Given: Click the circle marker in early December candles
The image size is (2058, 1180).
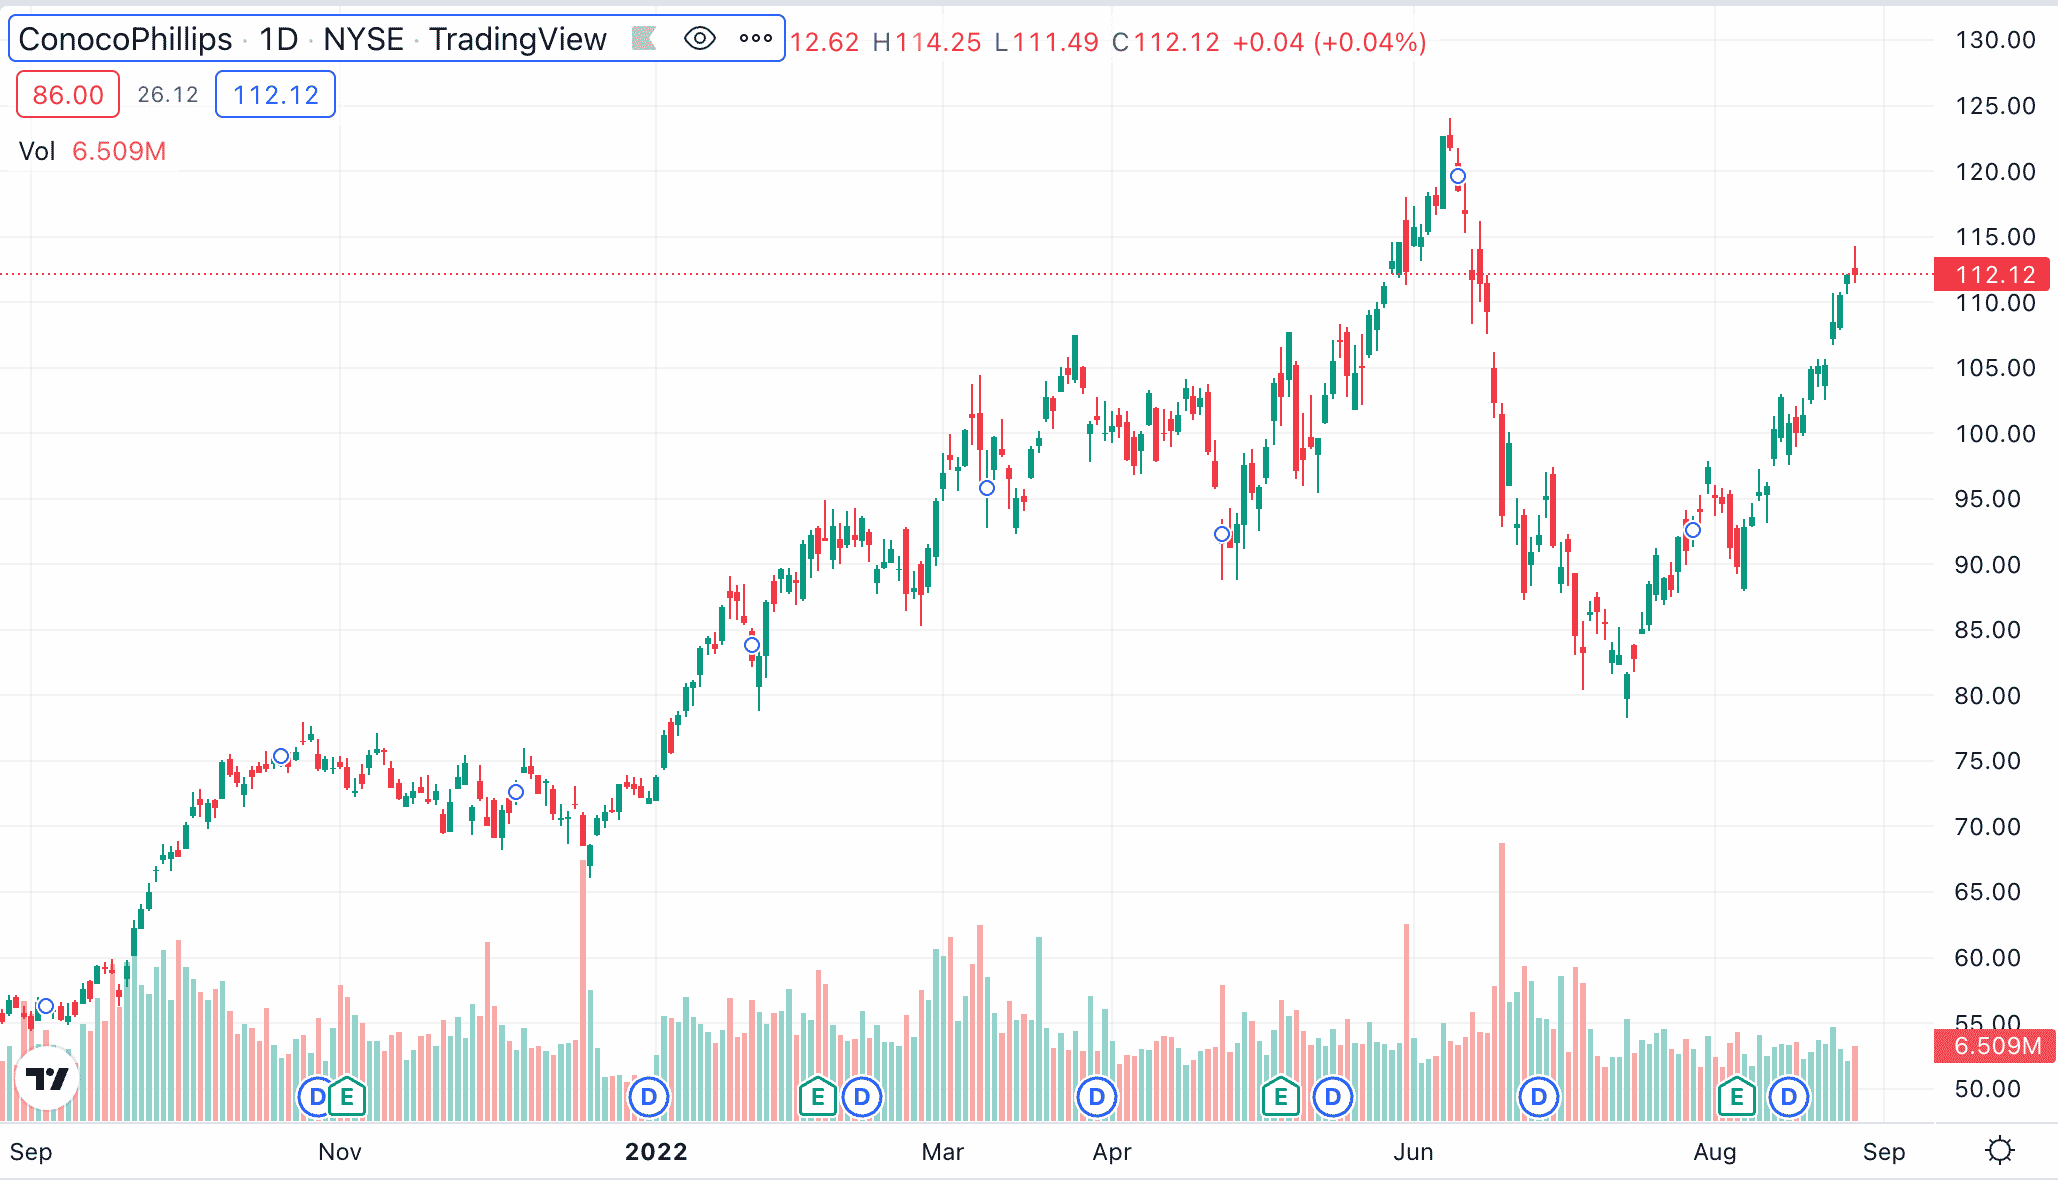Looking at the screenshot, I should click(516, 792).
